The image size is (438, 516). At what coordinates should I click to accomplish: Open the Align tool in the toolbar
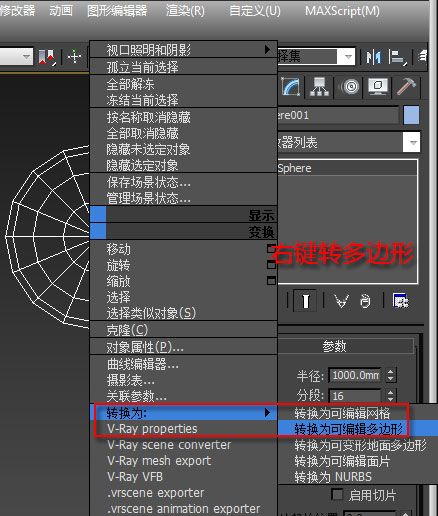pyautogui.click(x=398, y=57)
